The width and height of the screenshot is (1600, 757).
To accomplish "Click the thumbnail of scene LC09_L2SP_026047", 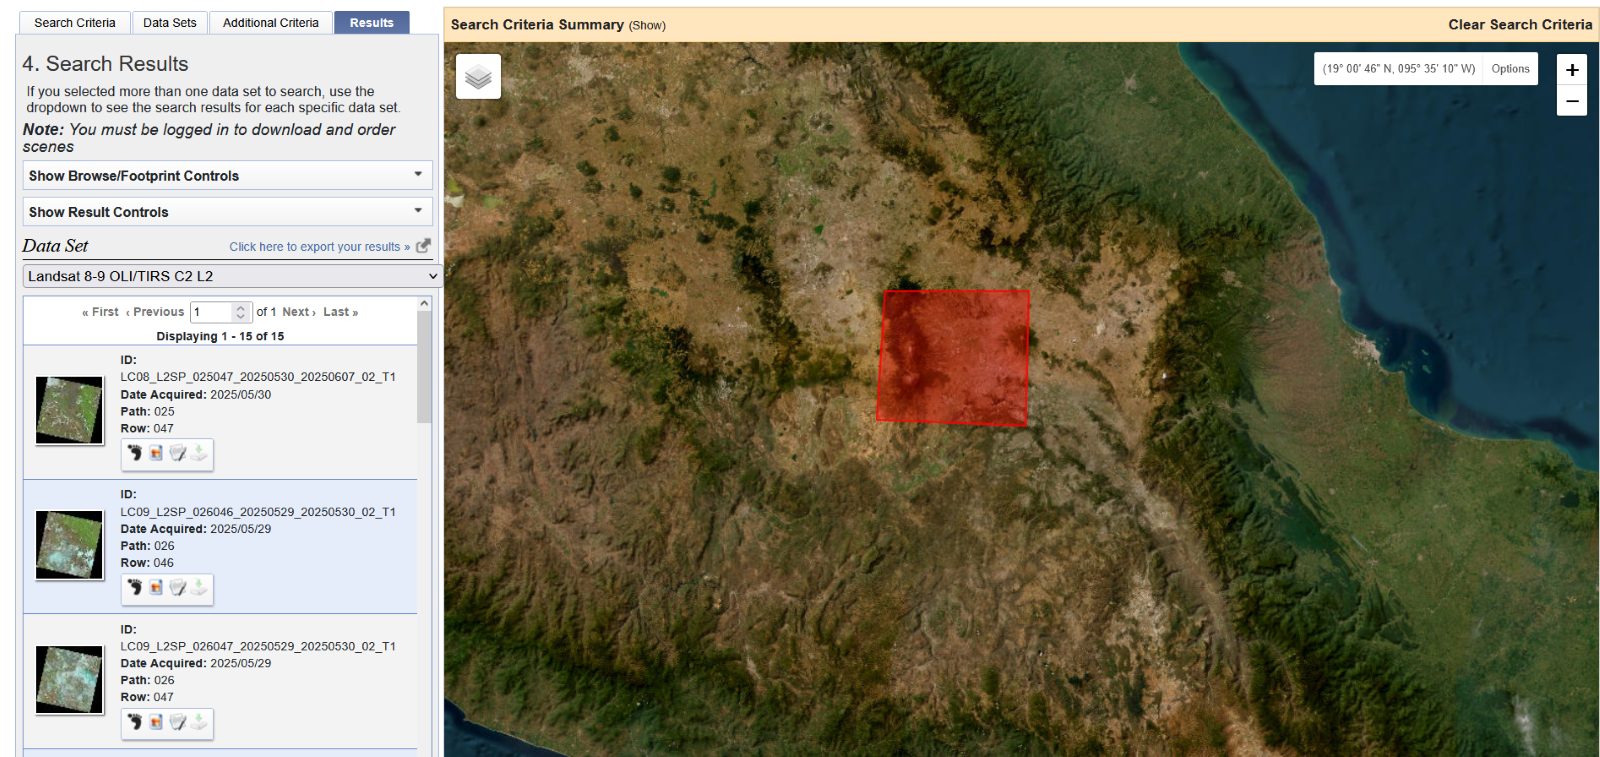I will pyautogui.click(x=69, y=680).
